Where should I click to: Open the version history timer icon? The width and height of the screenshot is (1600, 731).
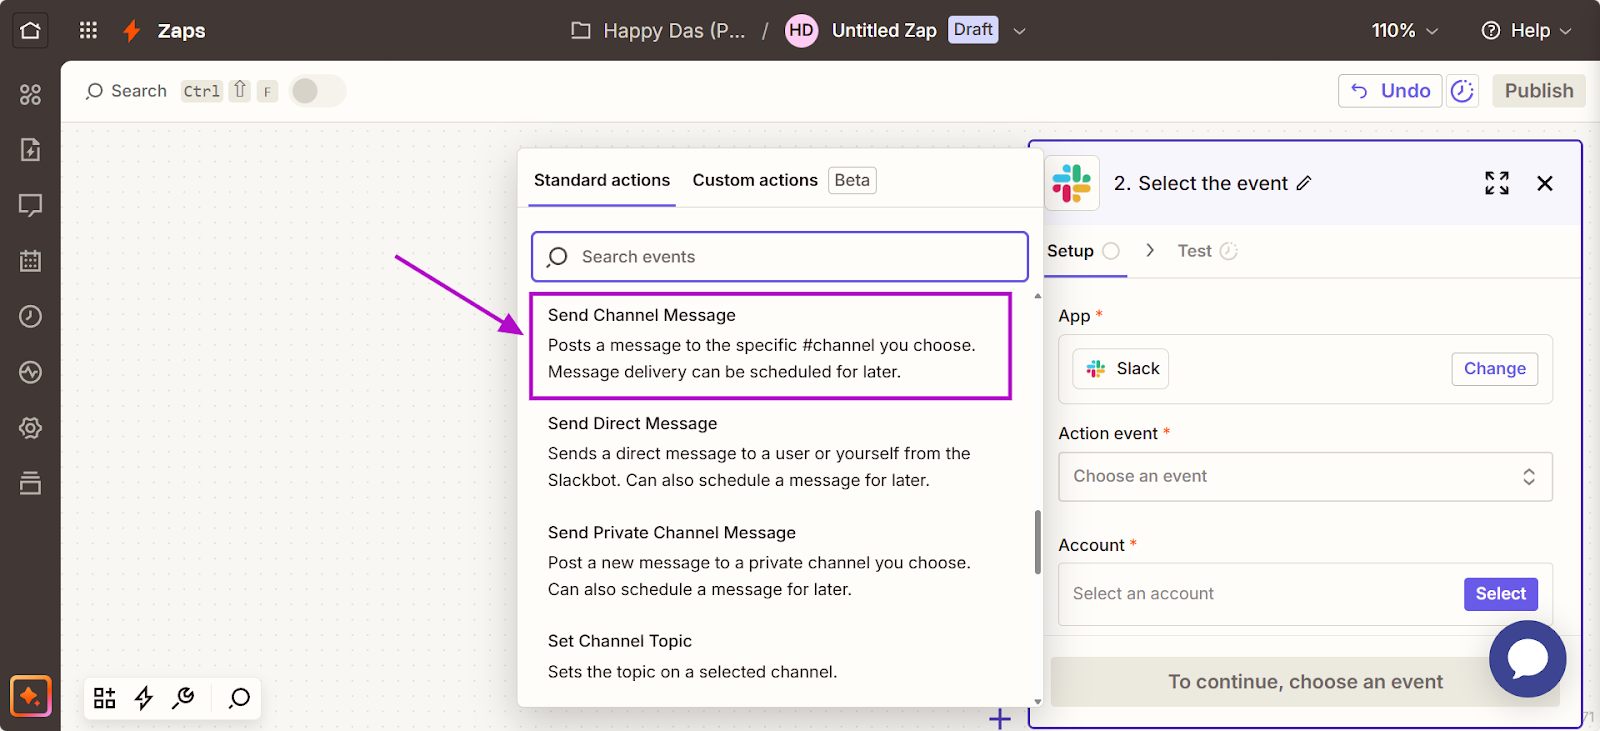click(1462, 91)
